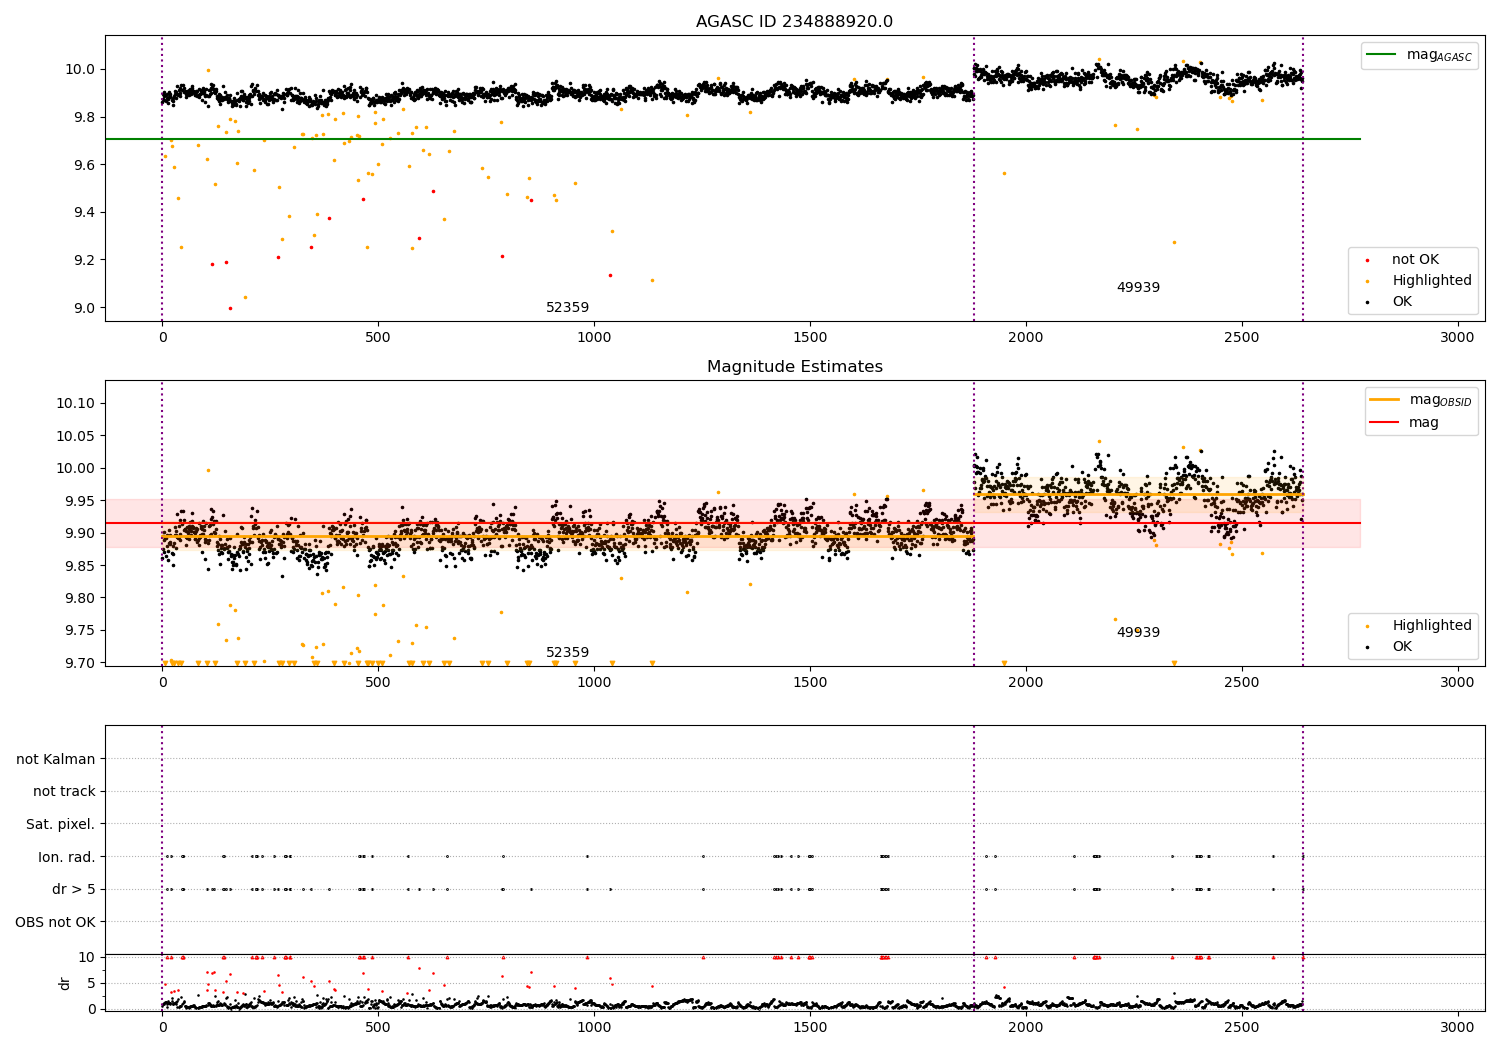Click the 9.0 y-axis tick label
Viewport: 1500px width, 1050px height.
(x=84, y=308)
